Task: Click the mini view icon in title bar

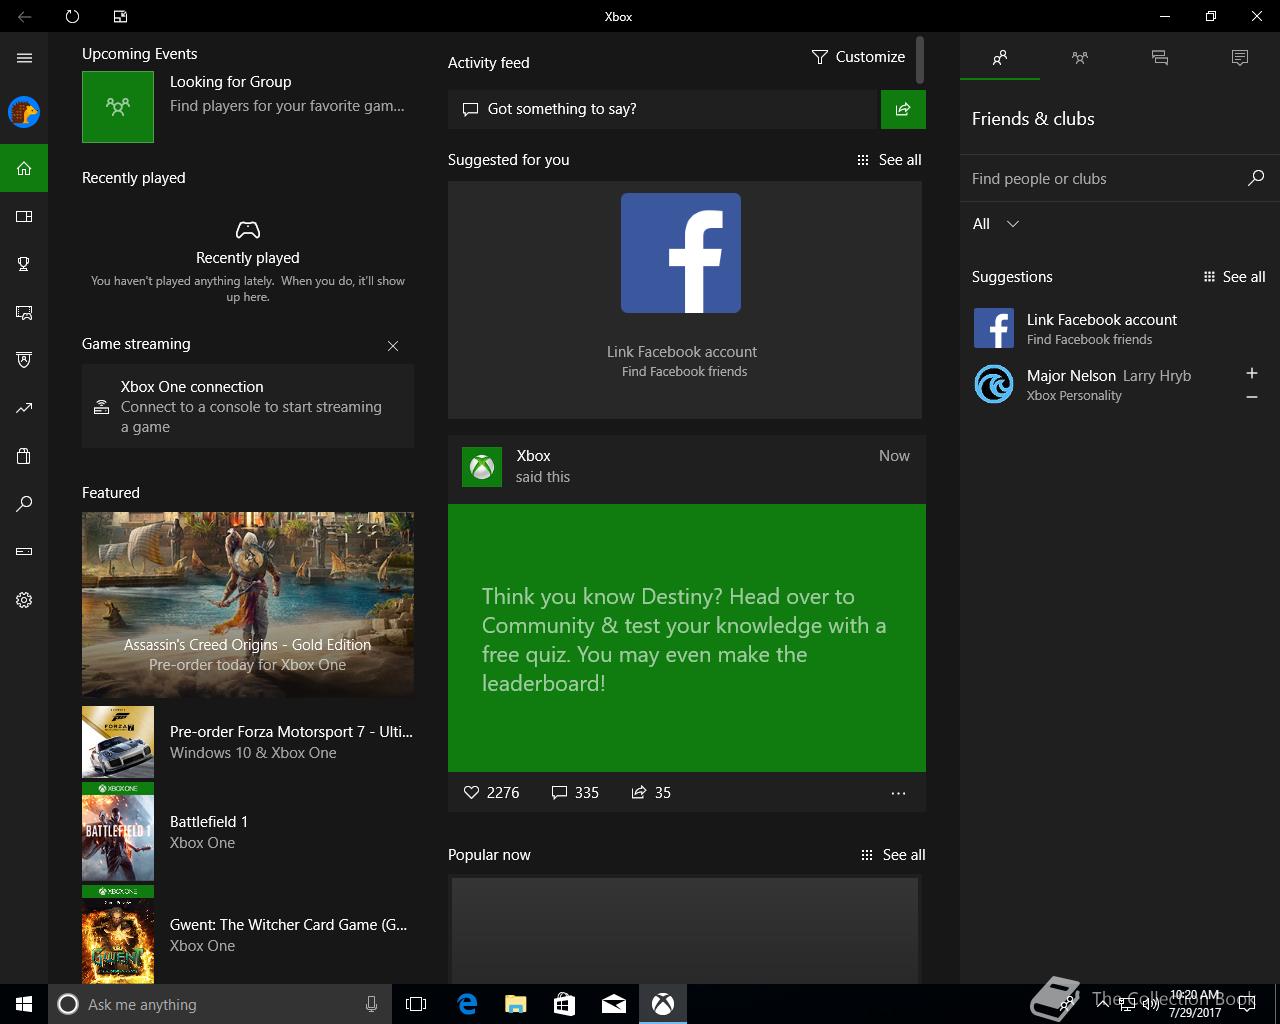Action: [x=120, y=16]
